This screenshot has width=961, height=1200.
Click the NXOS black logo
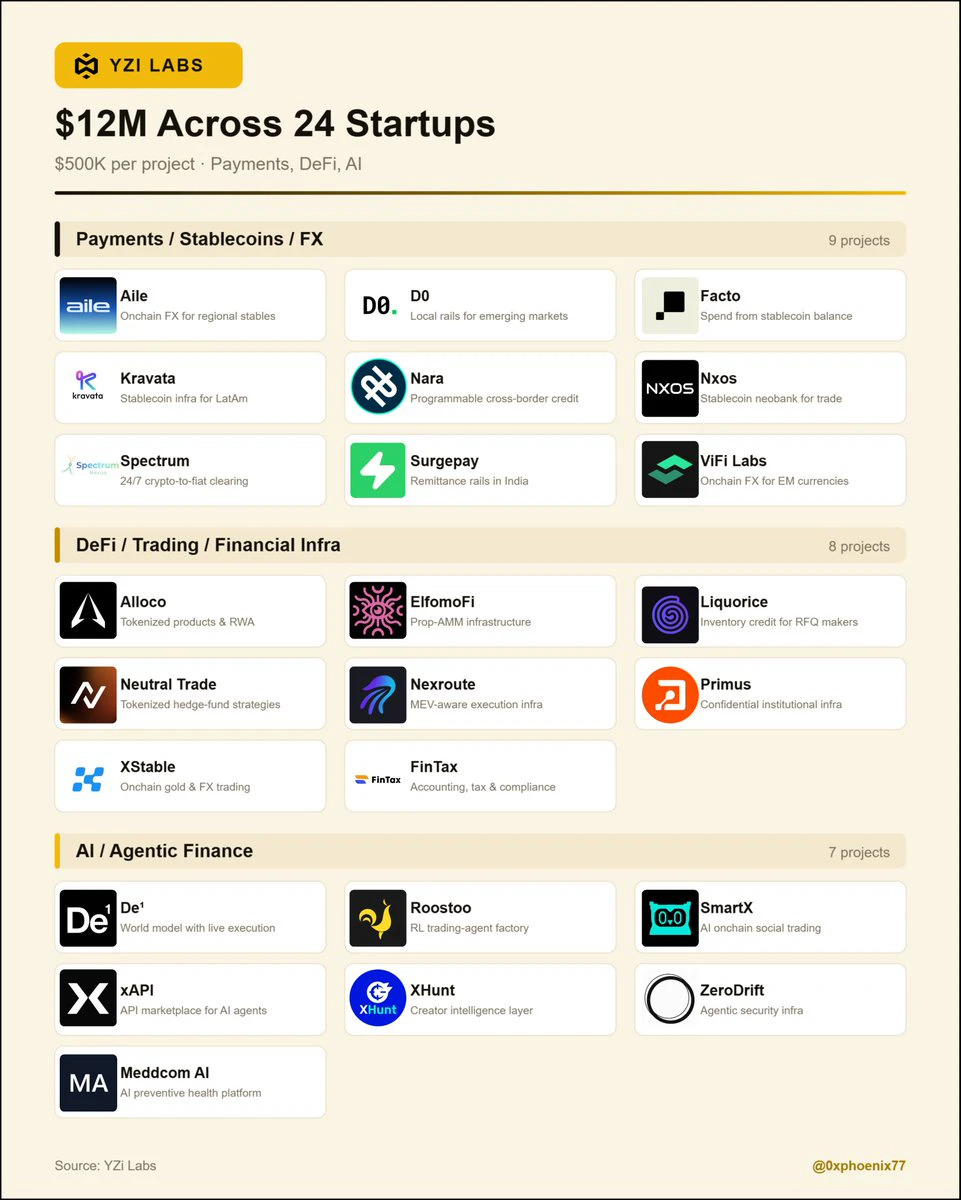(670, 388)
